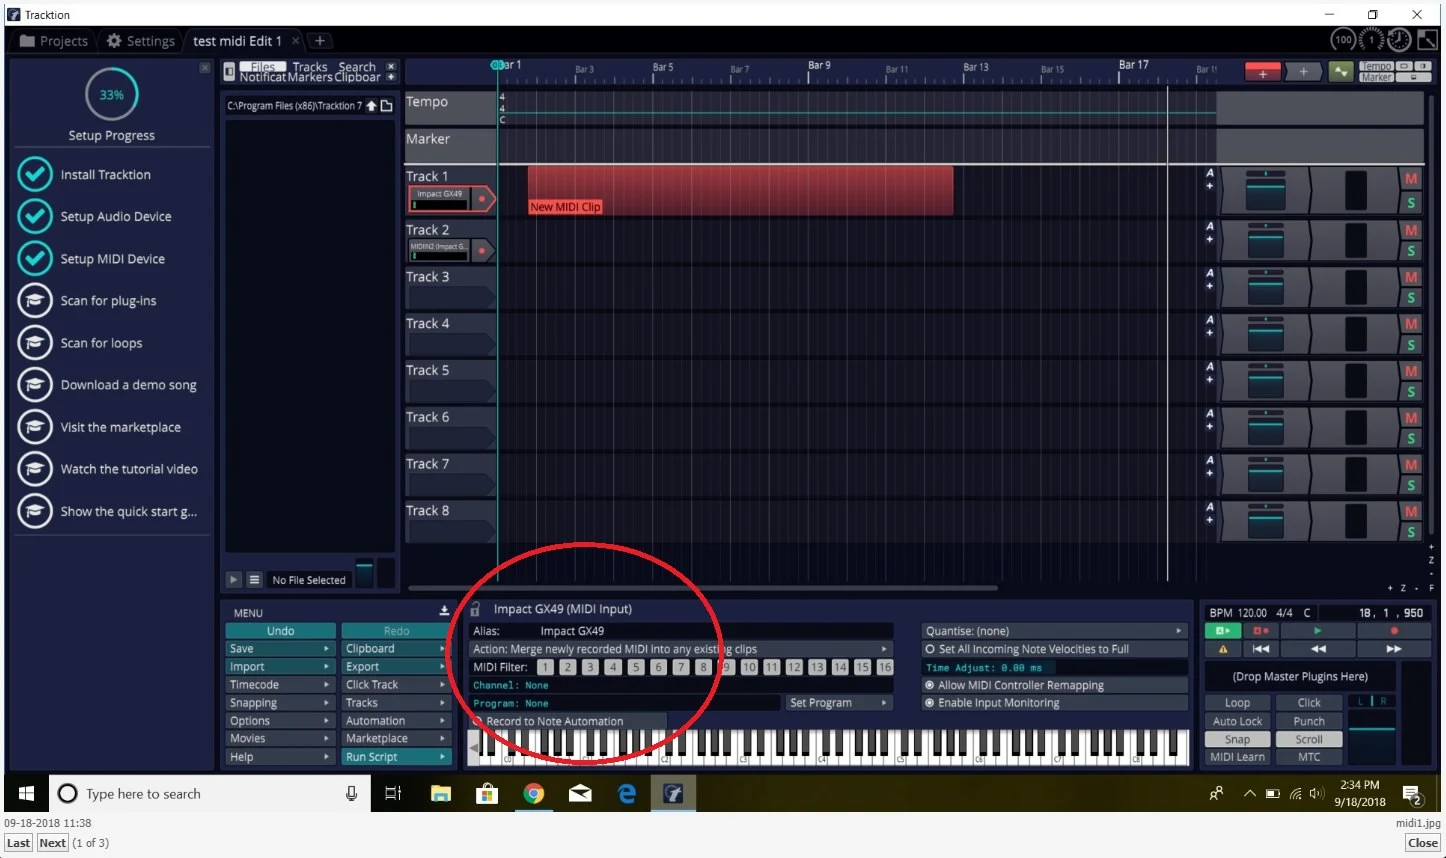Click the Return to Start transport icon
The image size is (1446, 858).
click(1261, 649)
